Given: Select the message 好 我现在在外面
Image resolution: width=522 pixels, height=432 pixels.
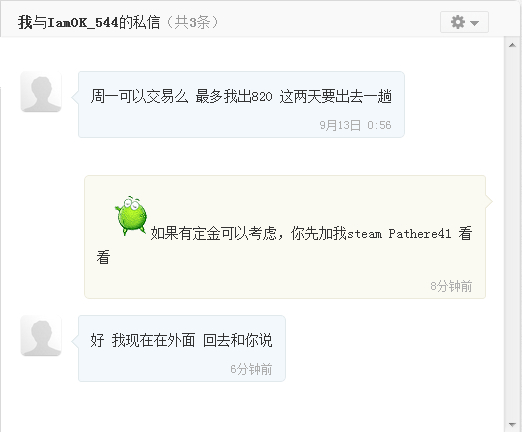Looking at the screenshot, I should pos(181,341).
